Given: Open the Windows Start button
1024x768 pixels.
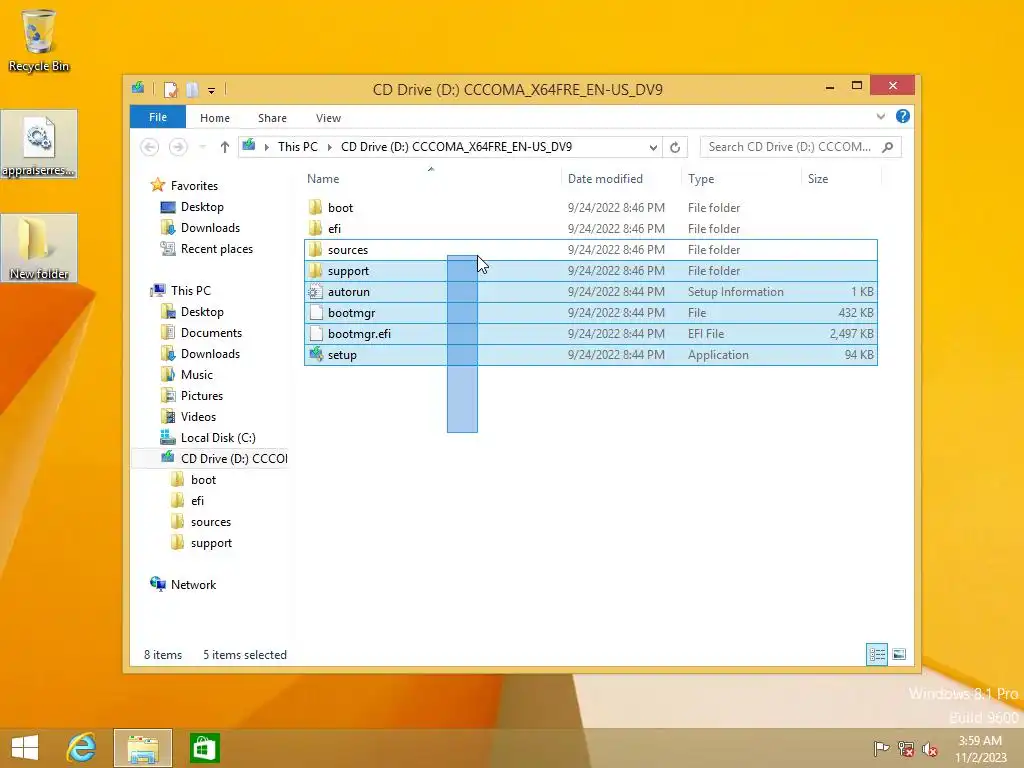Looking at the screenshot, I should pyautogui.click(x=25, y=748).
